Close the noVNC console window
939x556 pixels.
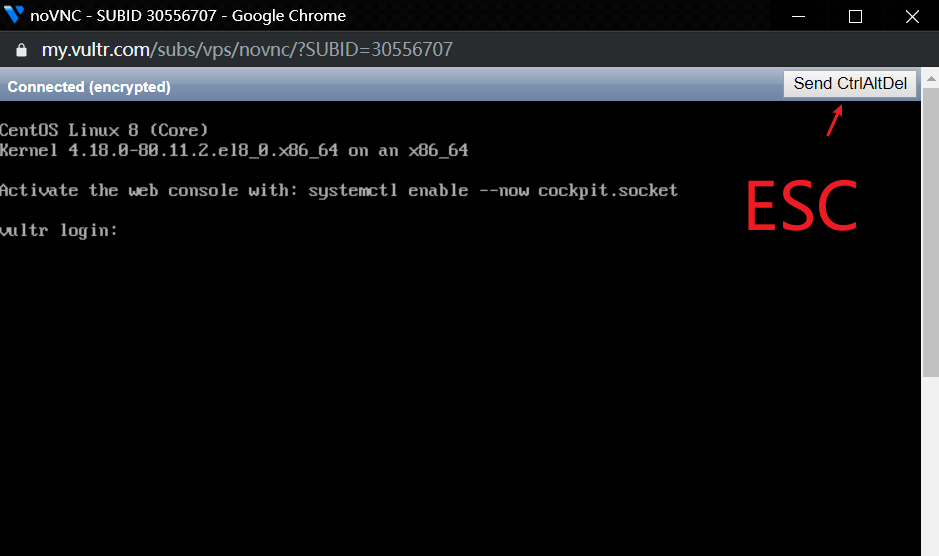[x=911, y=16]
